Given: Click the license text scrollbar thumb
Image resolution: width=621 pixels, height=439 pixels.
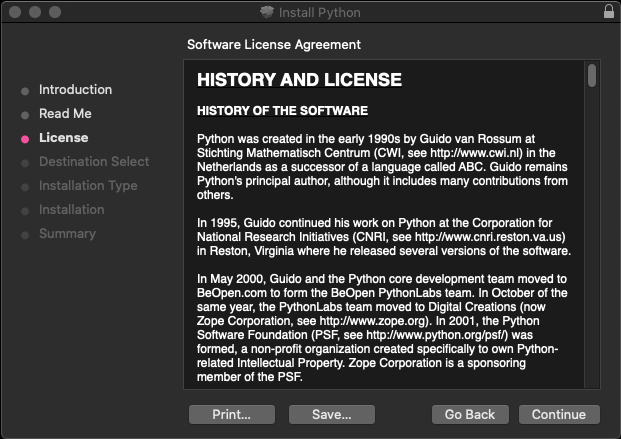Looking at the screenshot, I should 592,75.
